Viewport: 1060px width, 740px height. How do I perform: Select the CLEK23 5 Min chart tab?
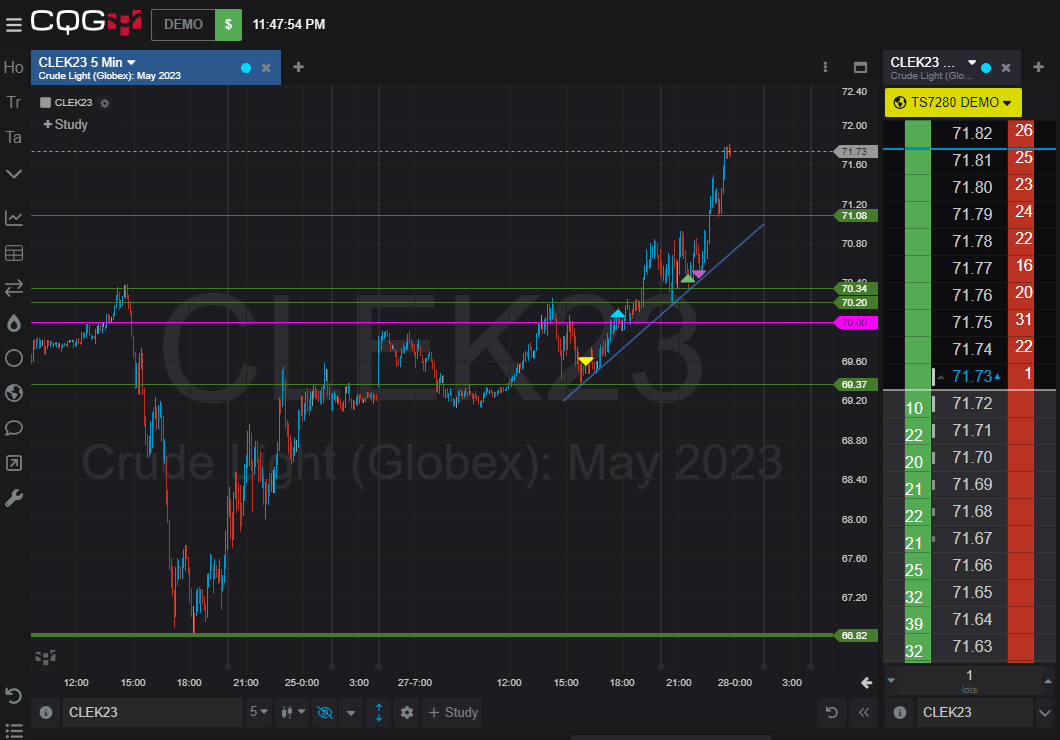coord(130,67)
